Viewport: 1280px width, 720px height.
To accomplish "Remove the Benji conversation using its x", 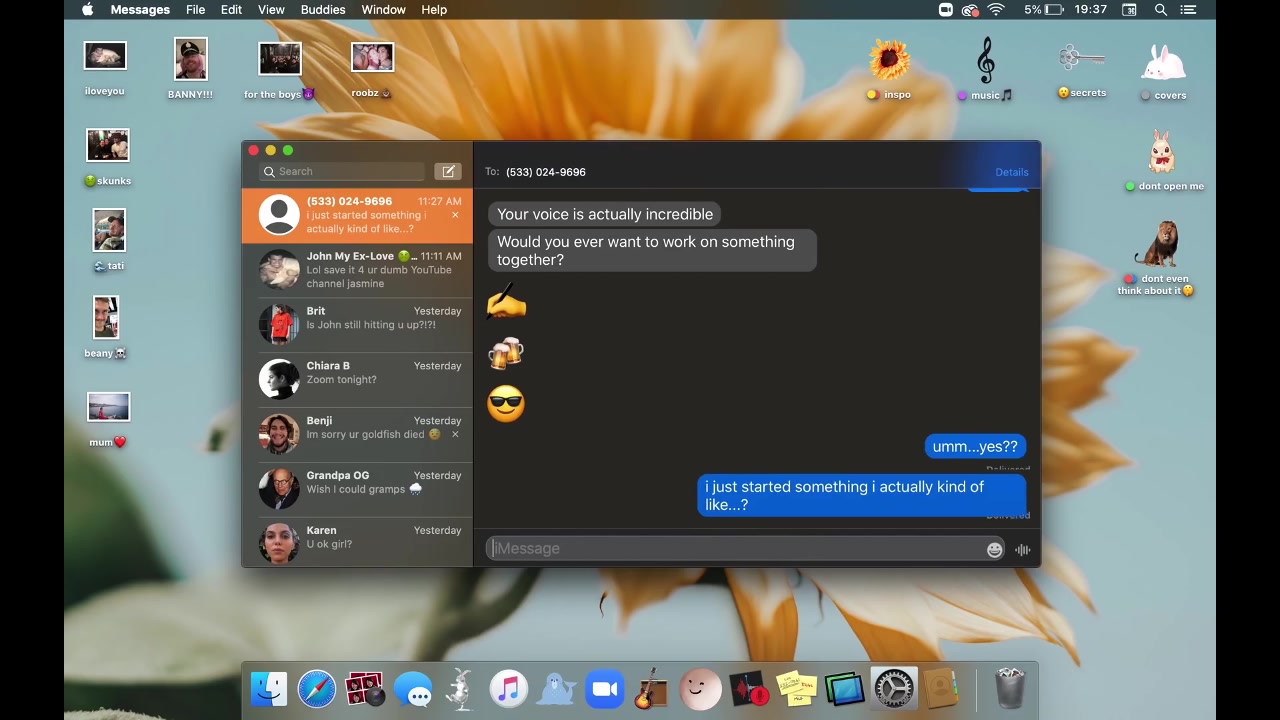I will [x=455, y=435].
